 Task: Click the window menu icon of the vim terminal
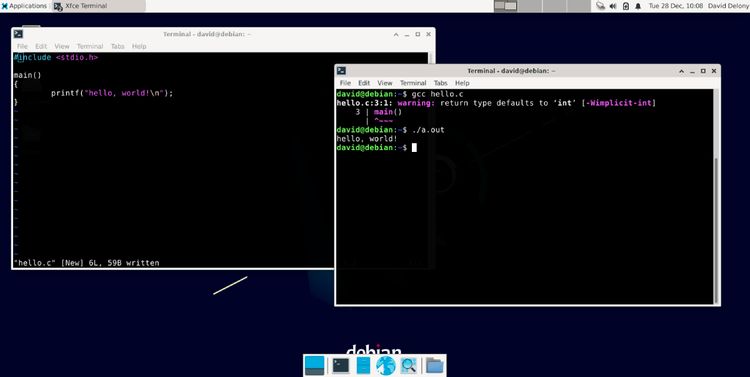point(18,34)
